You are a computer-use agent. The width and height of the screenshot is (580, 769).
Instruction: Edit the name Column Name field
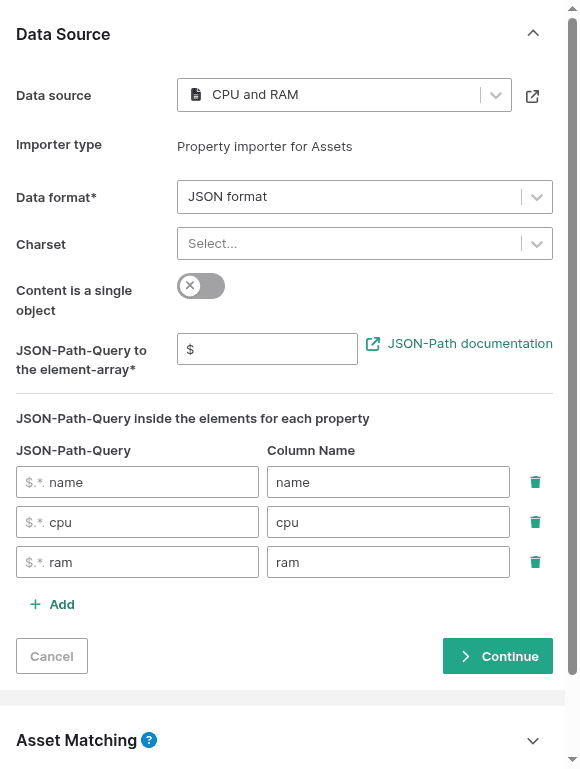[x=388, y=482]
